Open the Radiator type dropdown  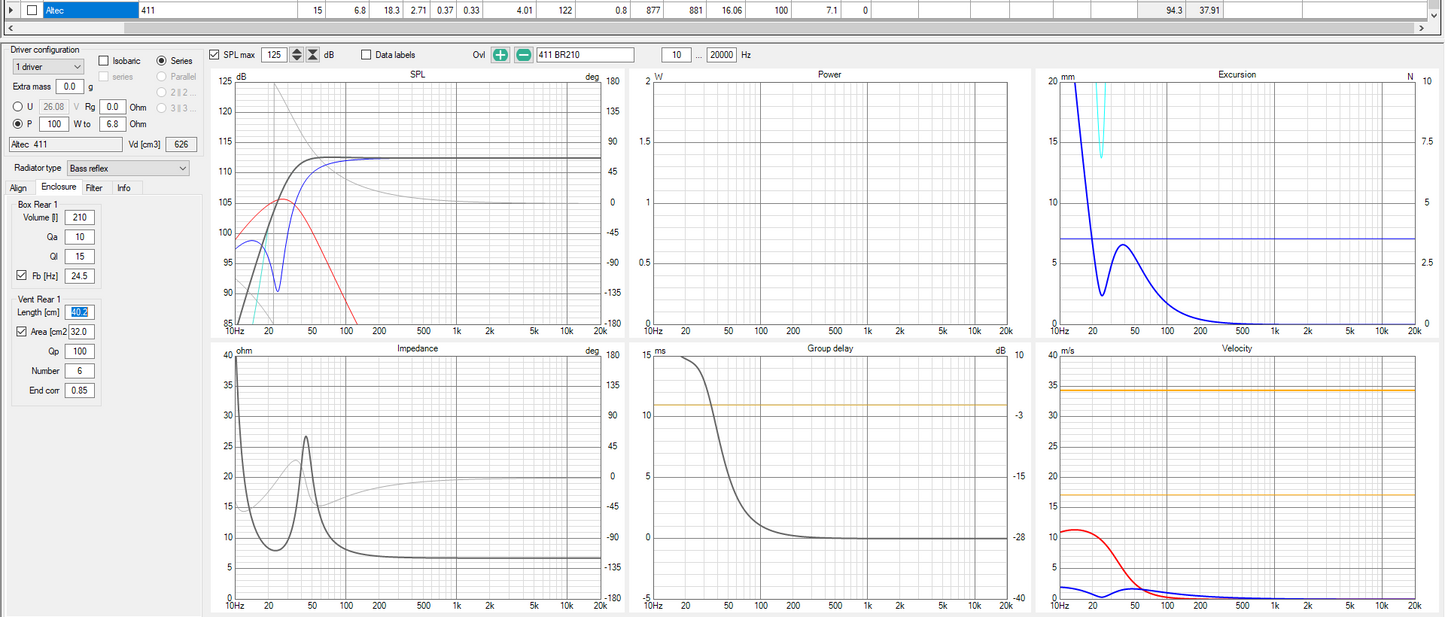point(127,168)
